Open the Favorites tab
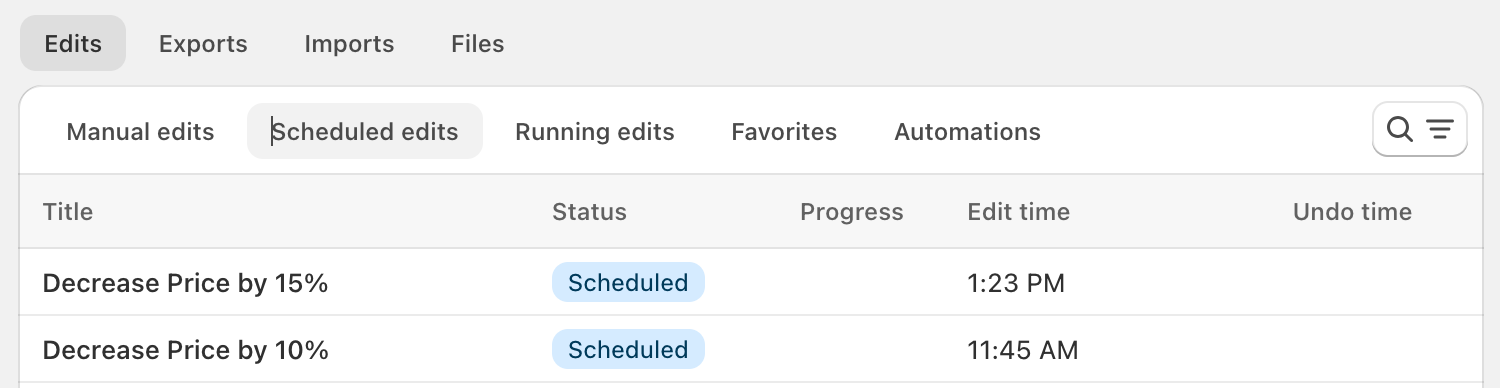 coord(784,132)
